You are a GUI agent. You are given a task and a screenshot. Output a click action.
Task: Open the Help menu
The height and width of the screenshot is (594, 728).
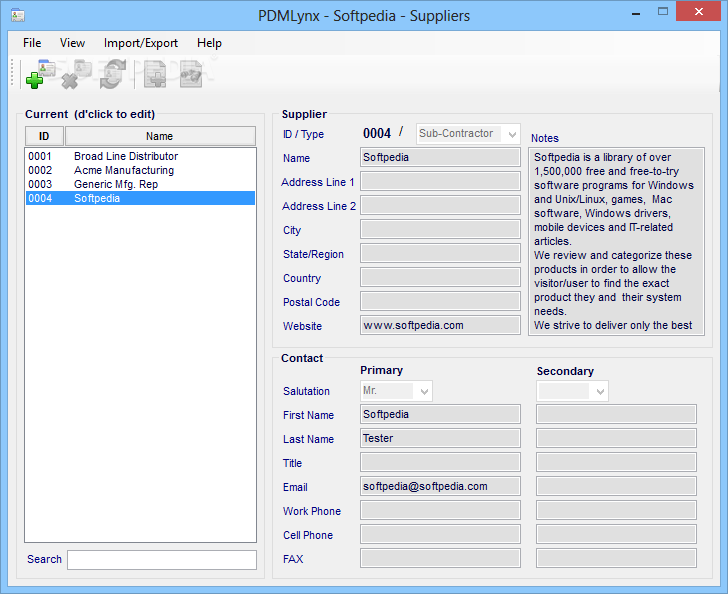coord(209,43)
